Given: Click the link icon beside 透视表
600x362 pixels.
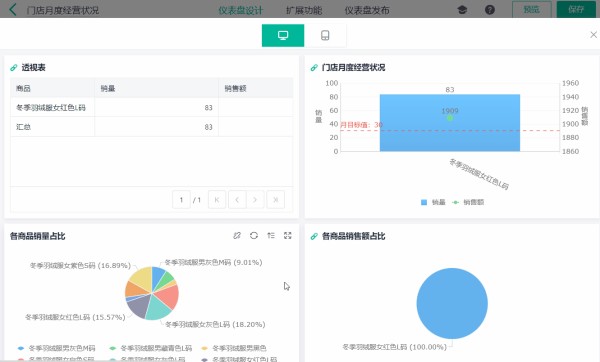Looking at the screenshot, I should click(x=14, y=68).
